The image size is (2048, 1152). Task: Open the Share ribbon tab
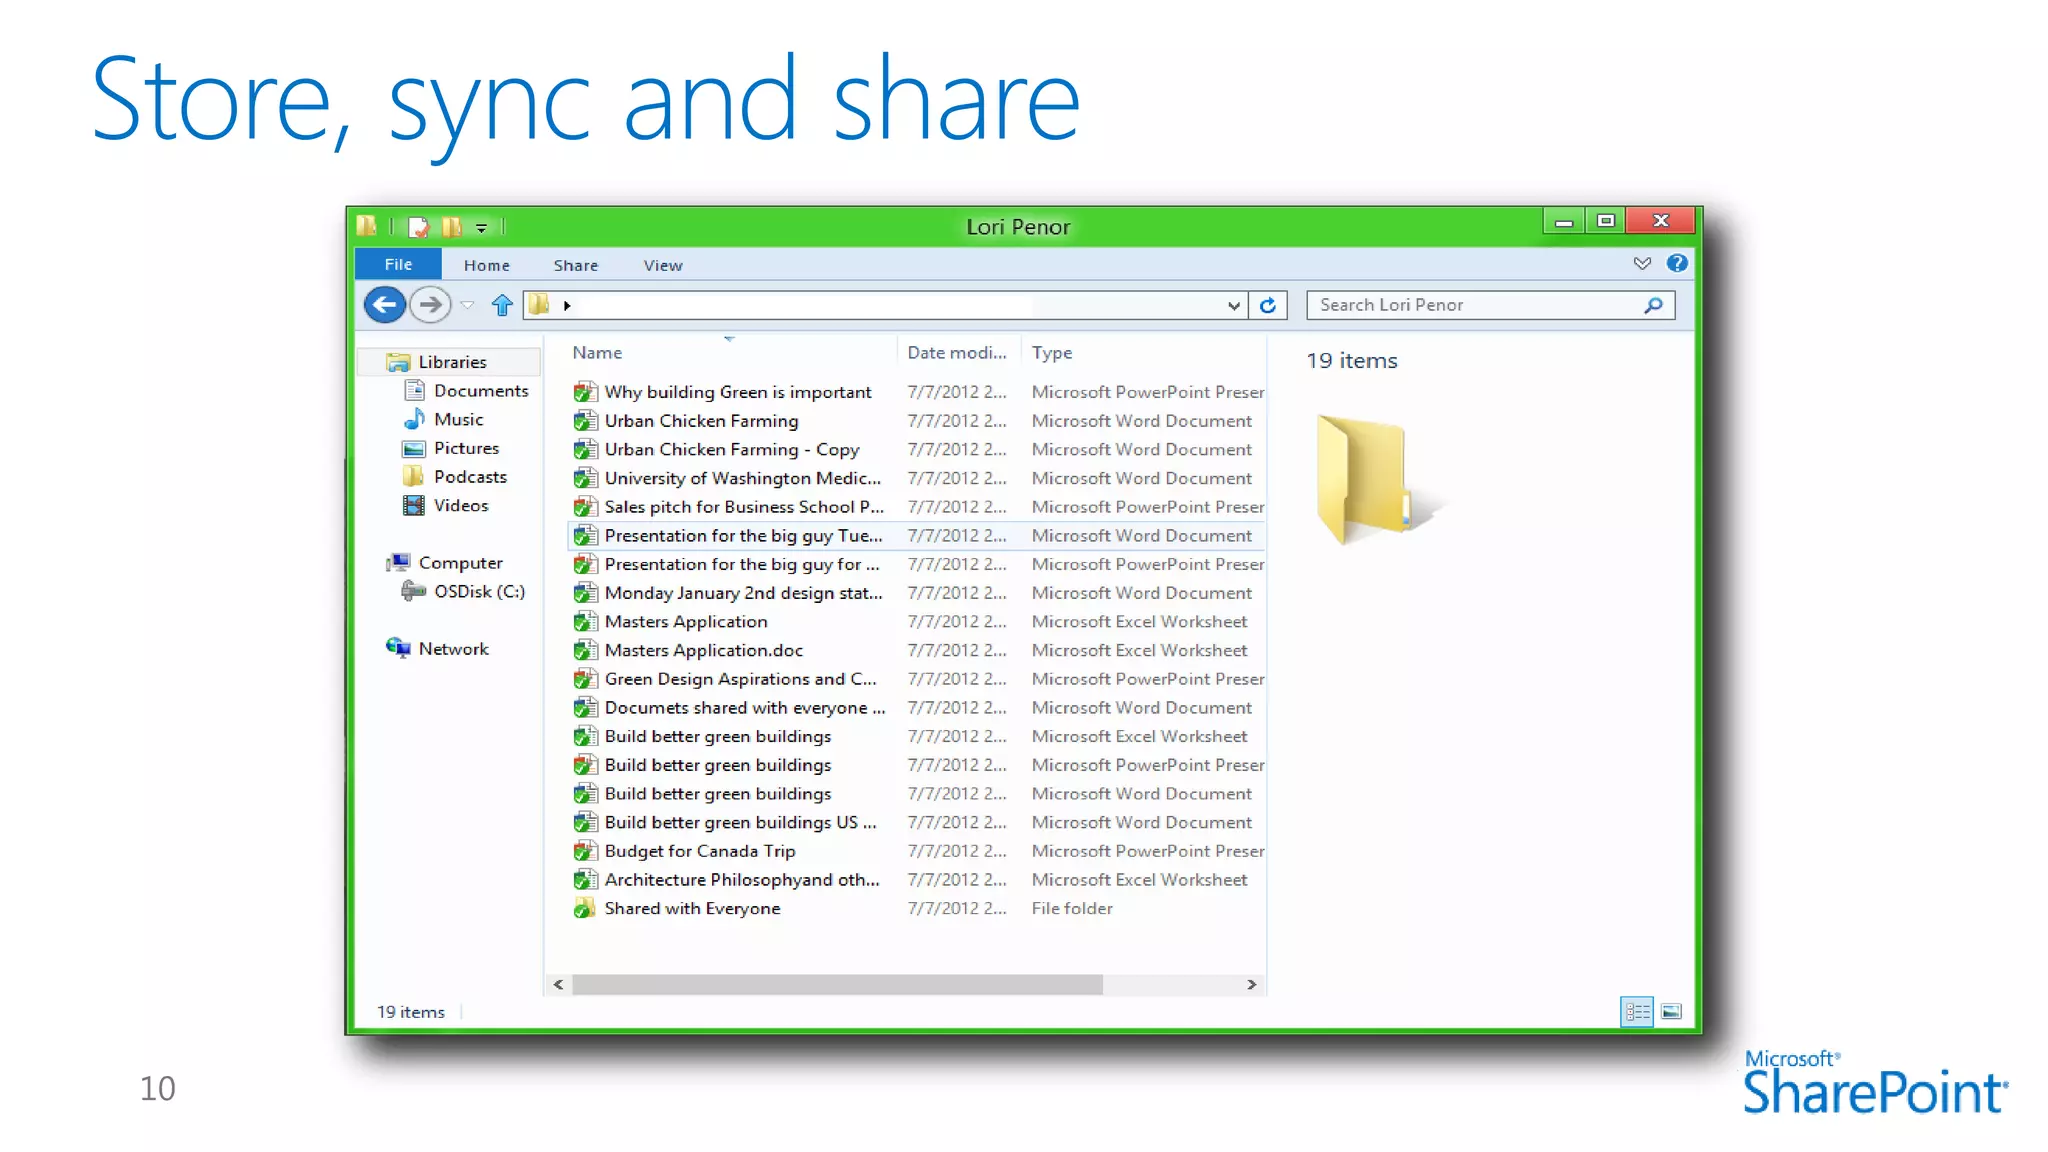pos(575,265)
